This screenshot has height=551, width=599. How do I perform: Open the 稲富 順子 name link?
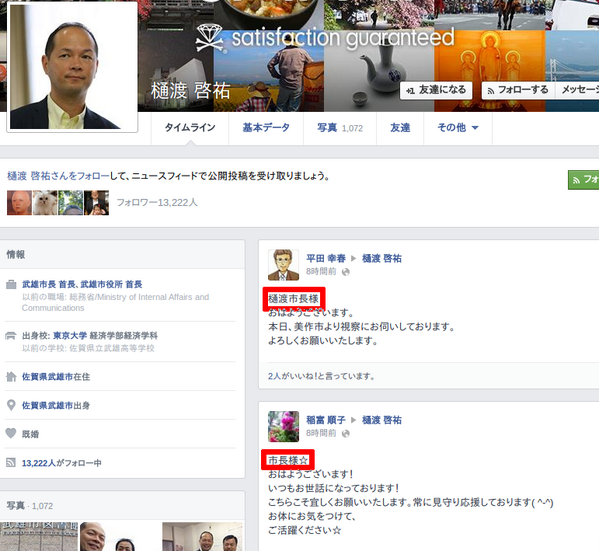click(326, 420)
